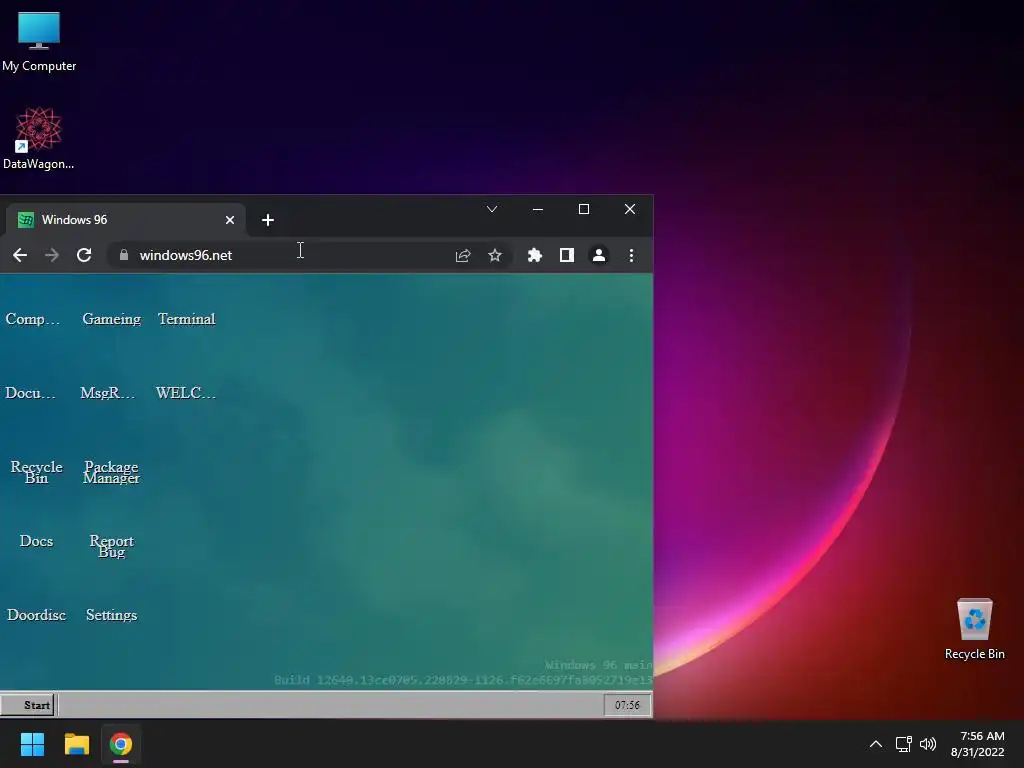Screen dimensions: 1024x768
Task: Launch the Doordisc shortcut
Action: coord(37,615)
